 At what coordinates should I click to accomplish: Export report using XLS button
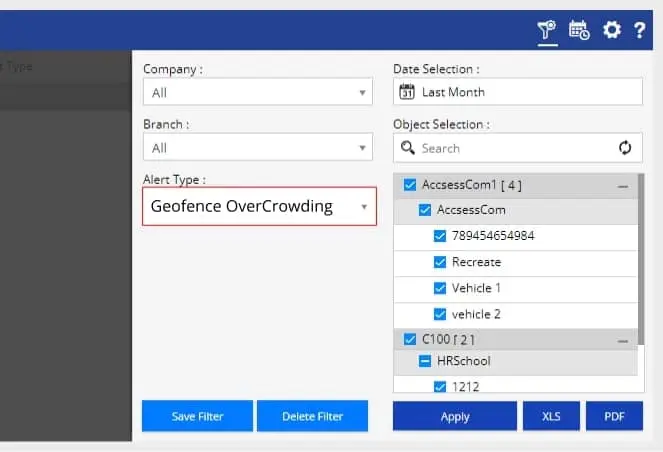[x=551, y=417]
